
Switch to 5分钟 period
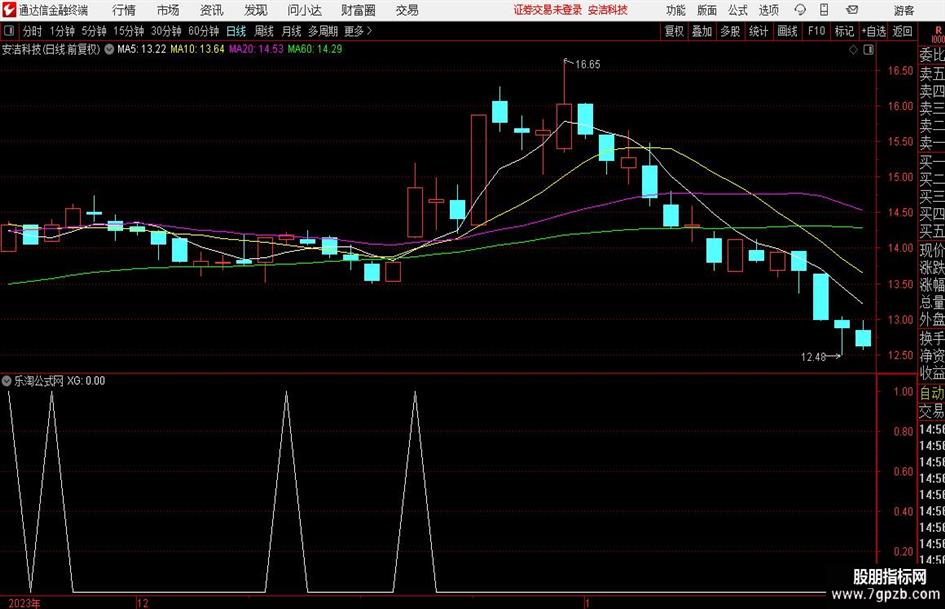coord(93,31)
